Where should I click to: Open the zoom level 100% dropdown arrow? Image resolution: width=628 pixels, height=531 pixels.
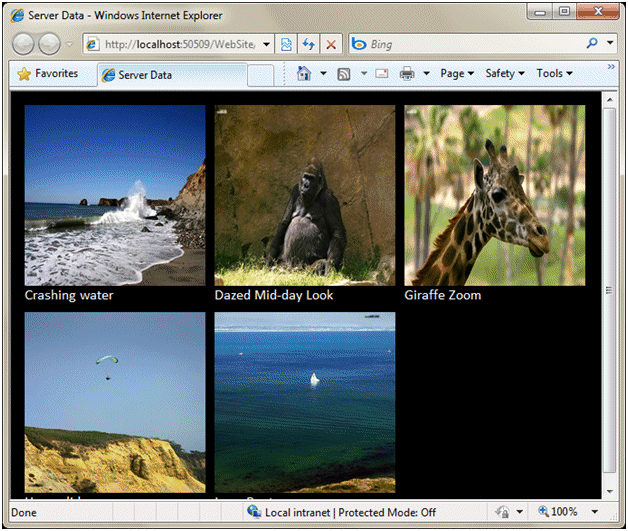click(595, 512)
